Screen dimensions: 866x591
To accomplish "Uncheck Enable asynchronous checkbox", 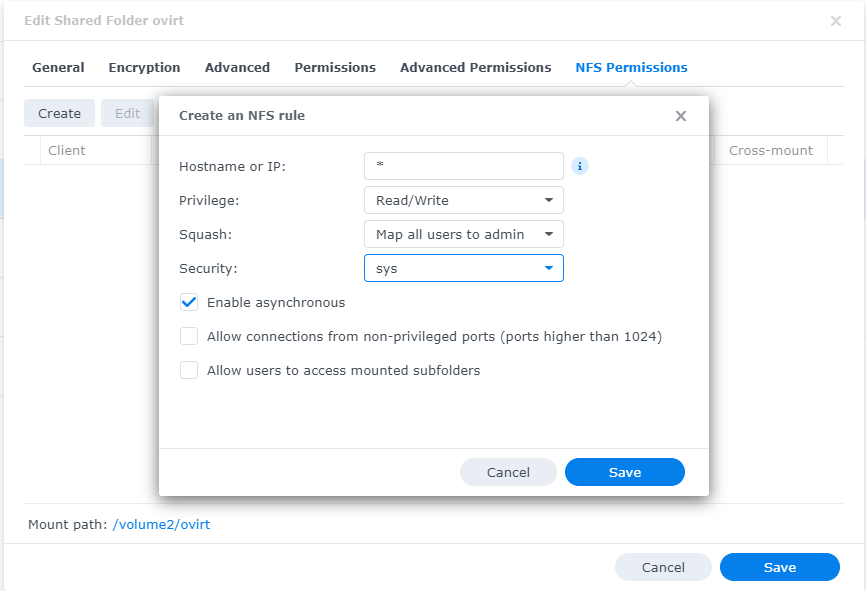I will (189, 302).
